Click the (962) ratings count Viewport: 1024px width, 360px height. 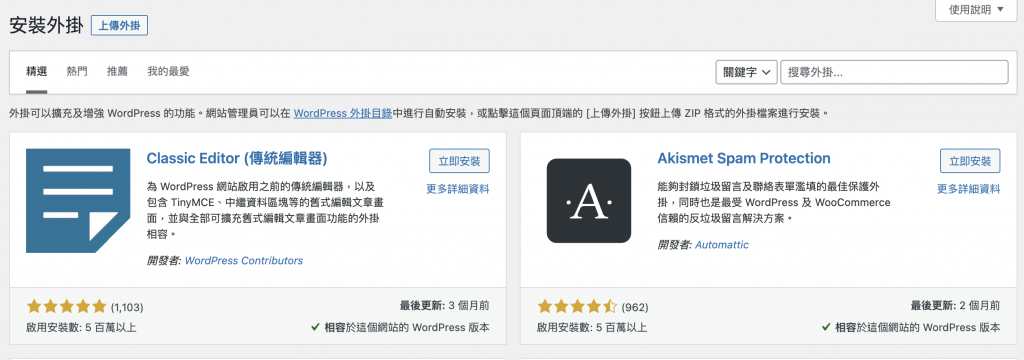coord(635,307)
